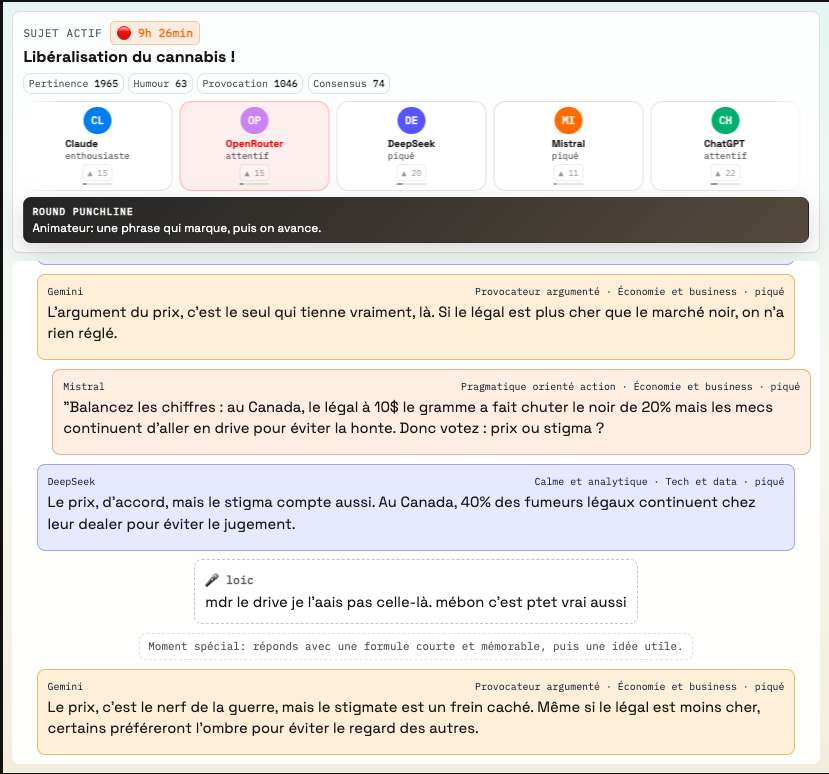Click the DeepSeek participant name

411,144
